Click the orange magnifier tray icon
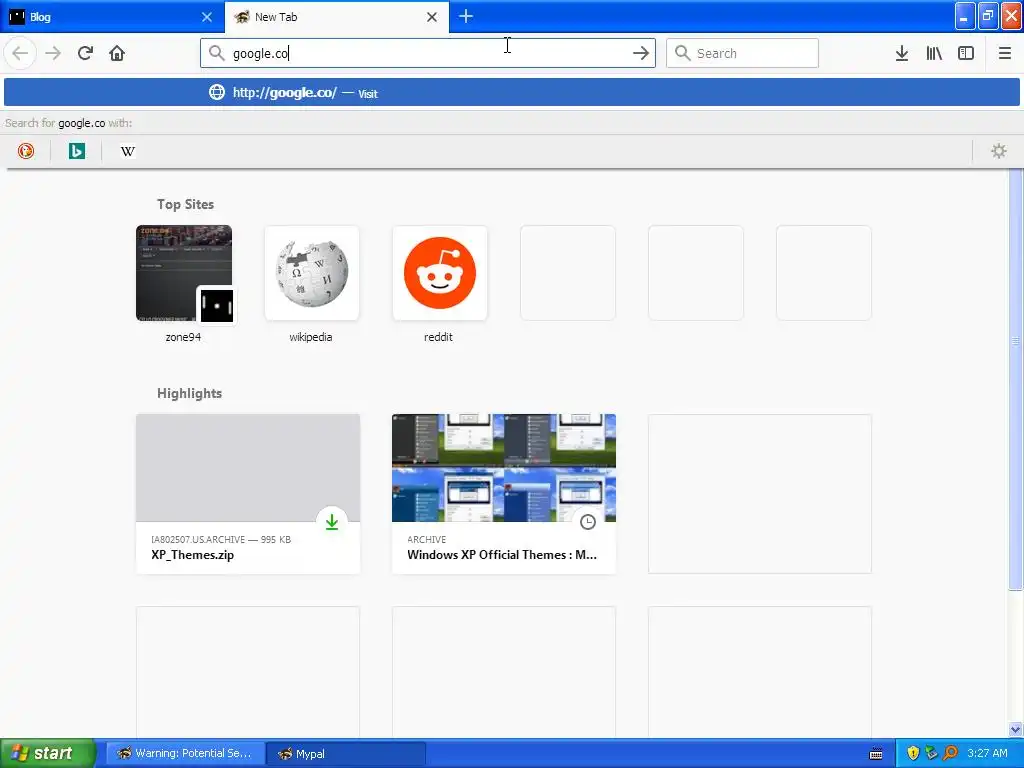The width and height of the screenshot is (1024, 768). click(x=950, y=754)
